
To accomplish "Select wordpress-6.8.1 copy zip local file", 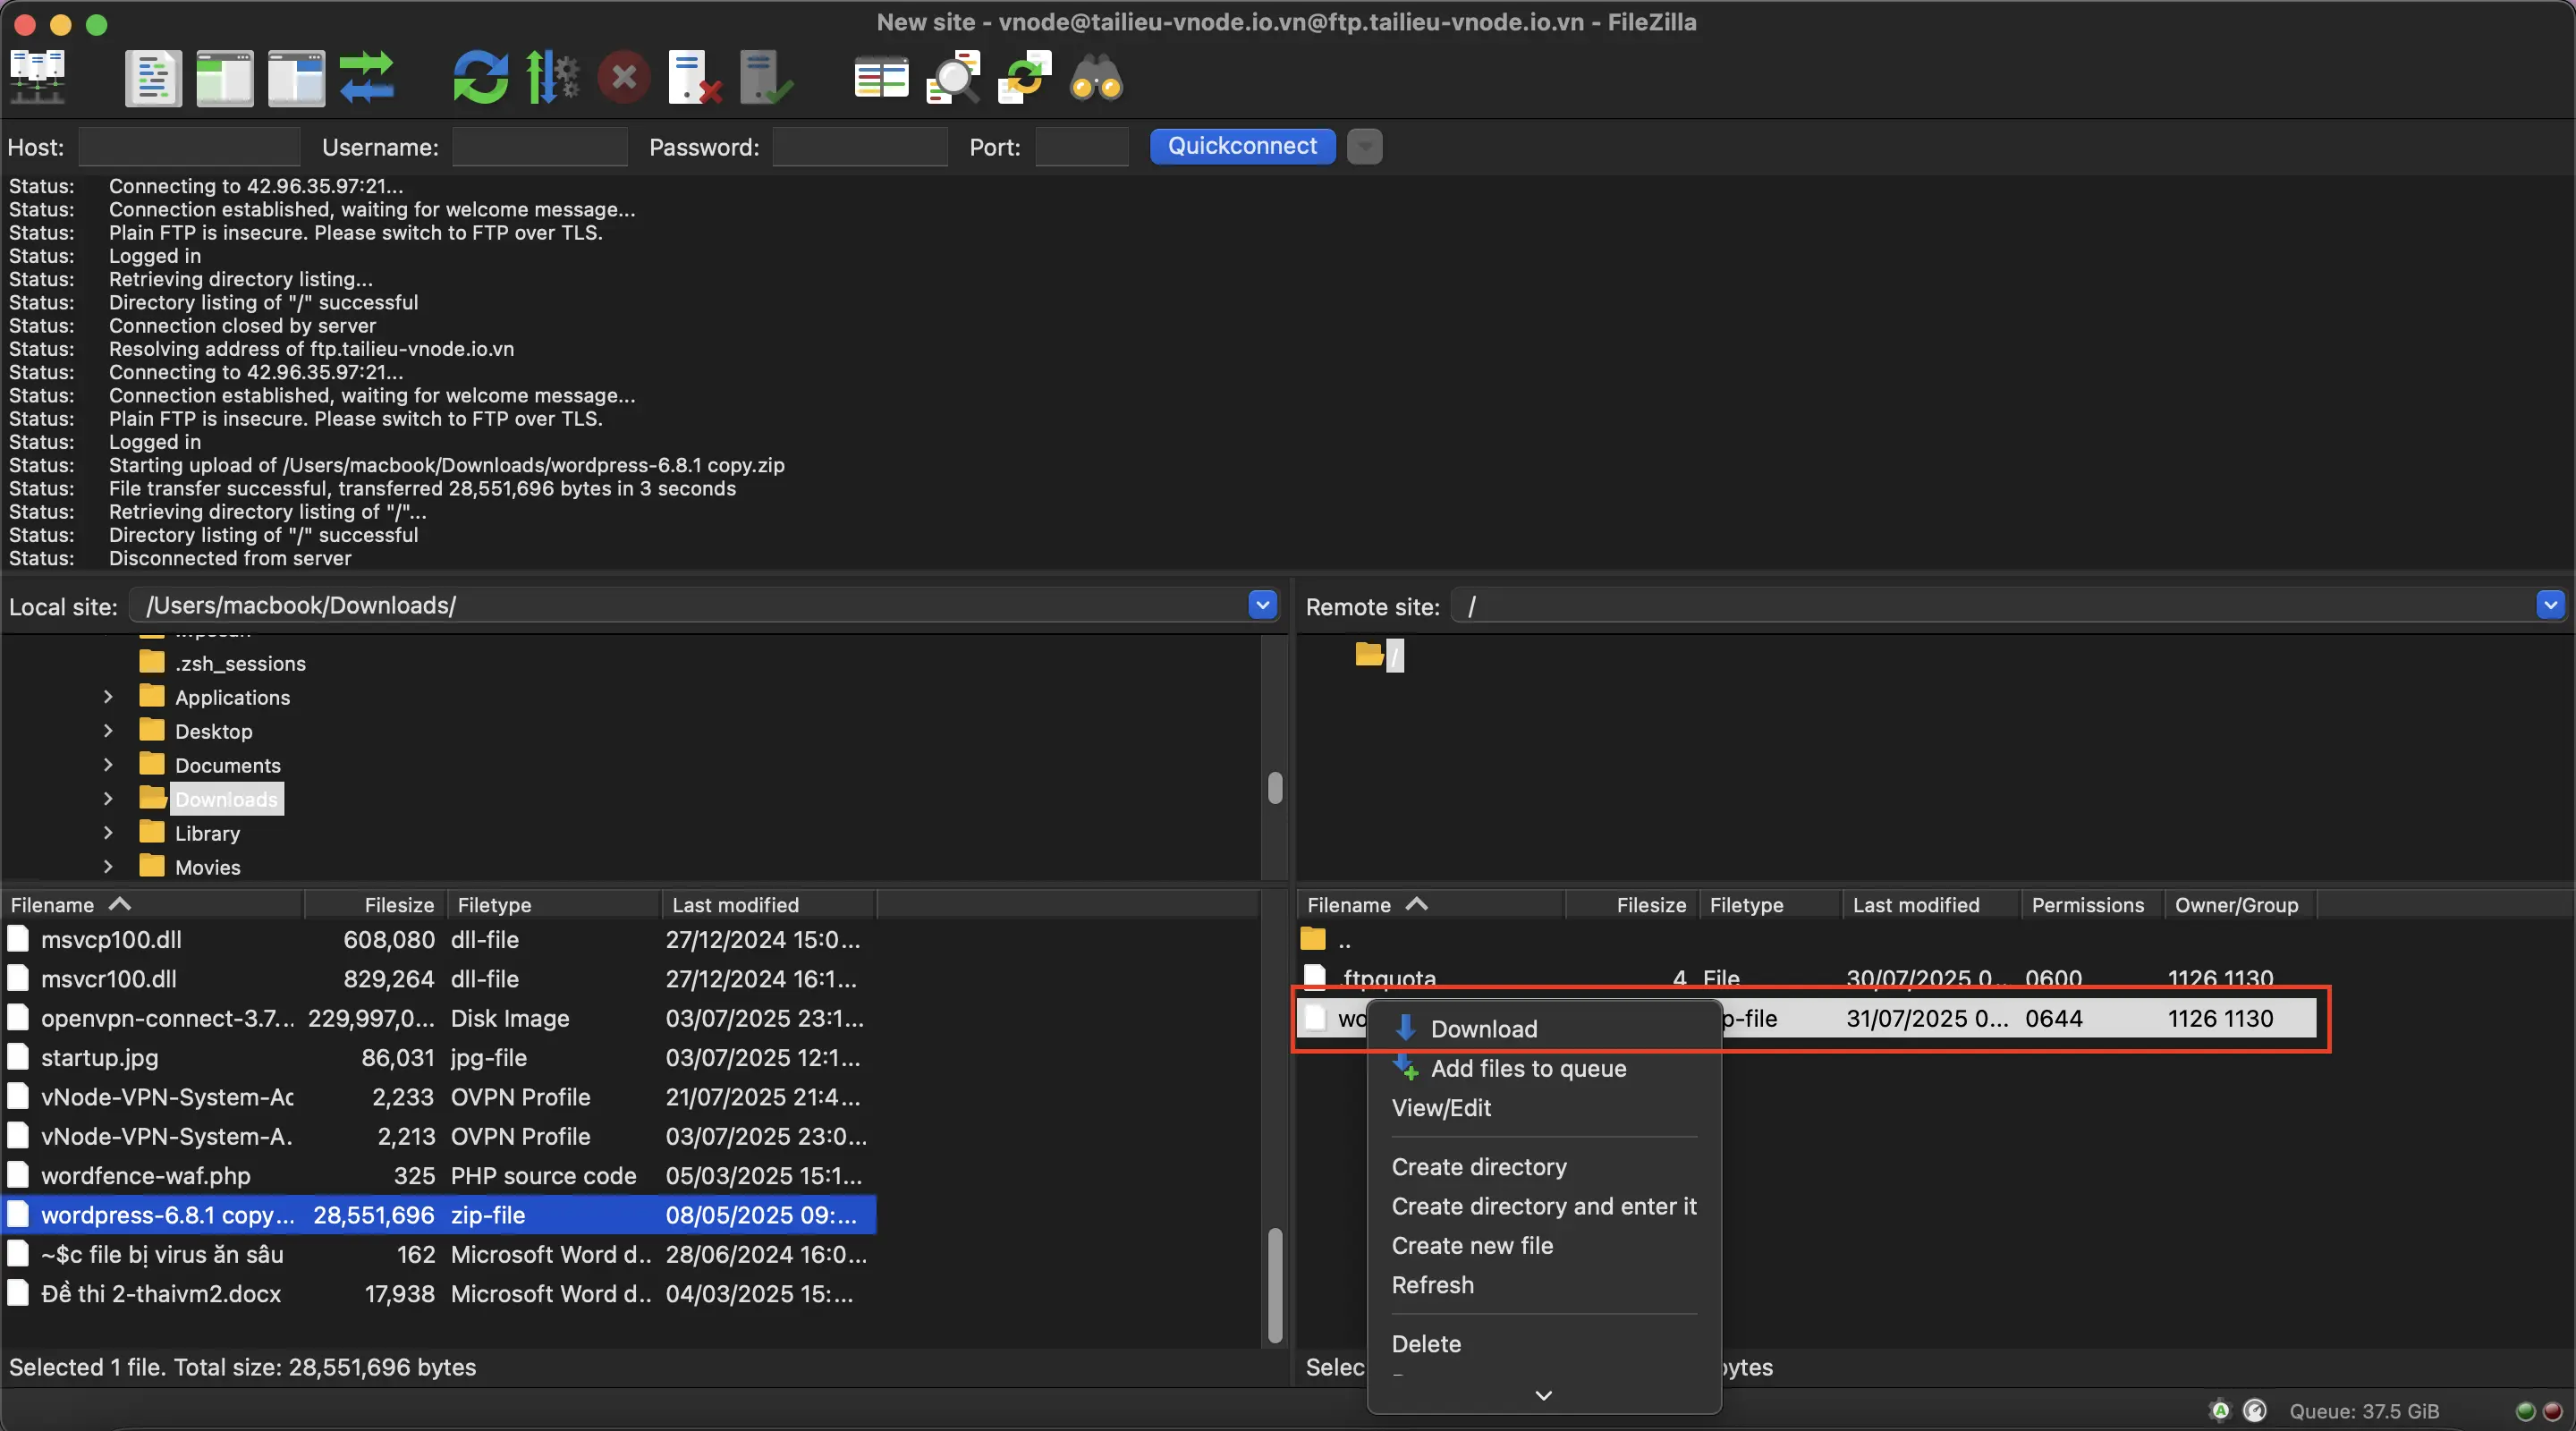I will click(x=438, y=1214).
